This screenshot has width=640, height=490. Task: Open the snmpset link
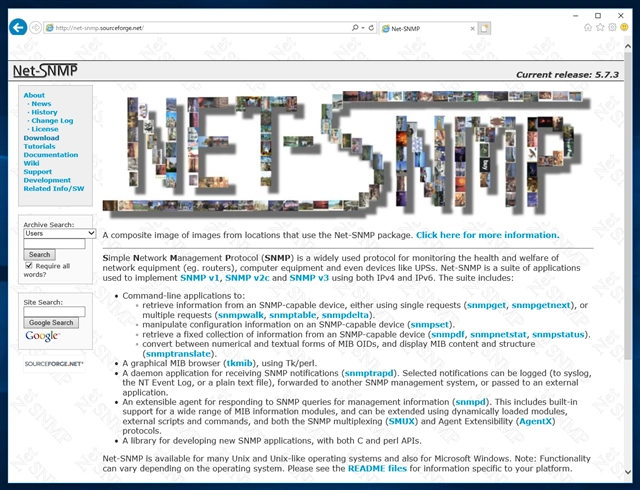tap(429, 325)
